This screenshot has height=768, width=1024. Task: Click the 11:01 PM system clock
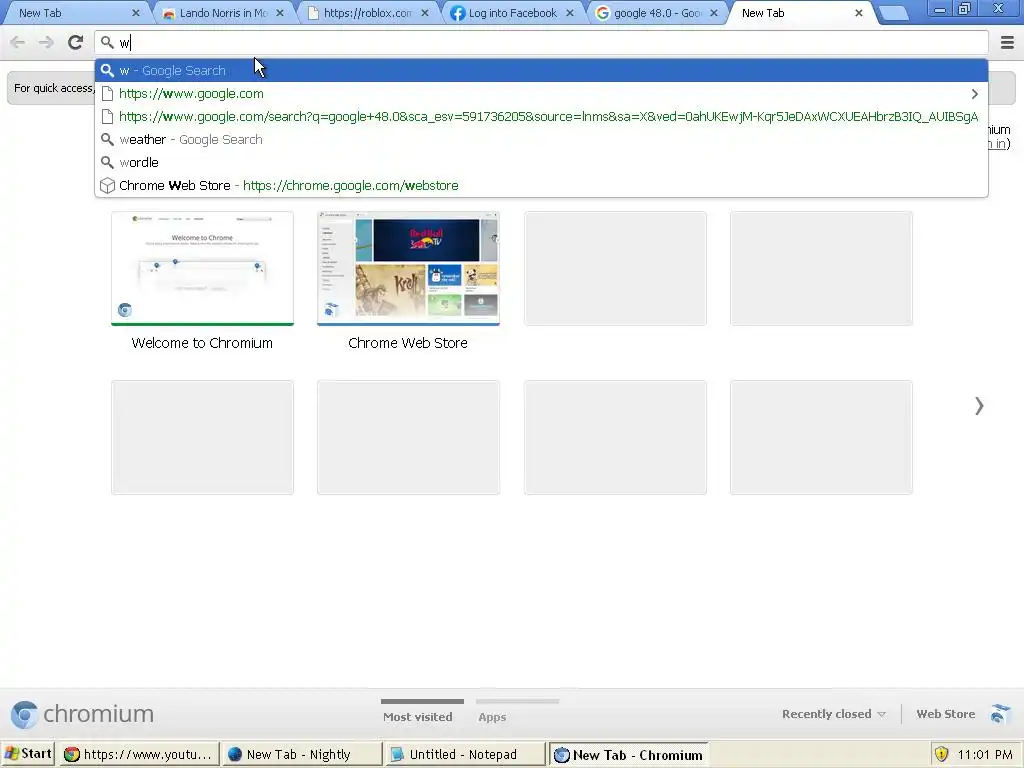(x=985, y=755)
